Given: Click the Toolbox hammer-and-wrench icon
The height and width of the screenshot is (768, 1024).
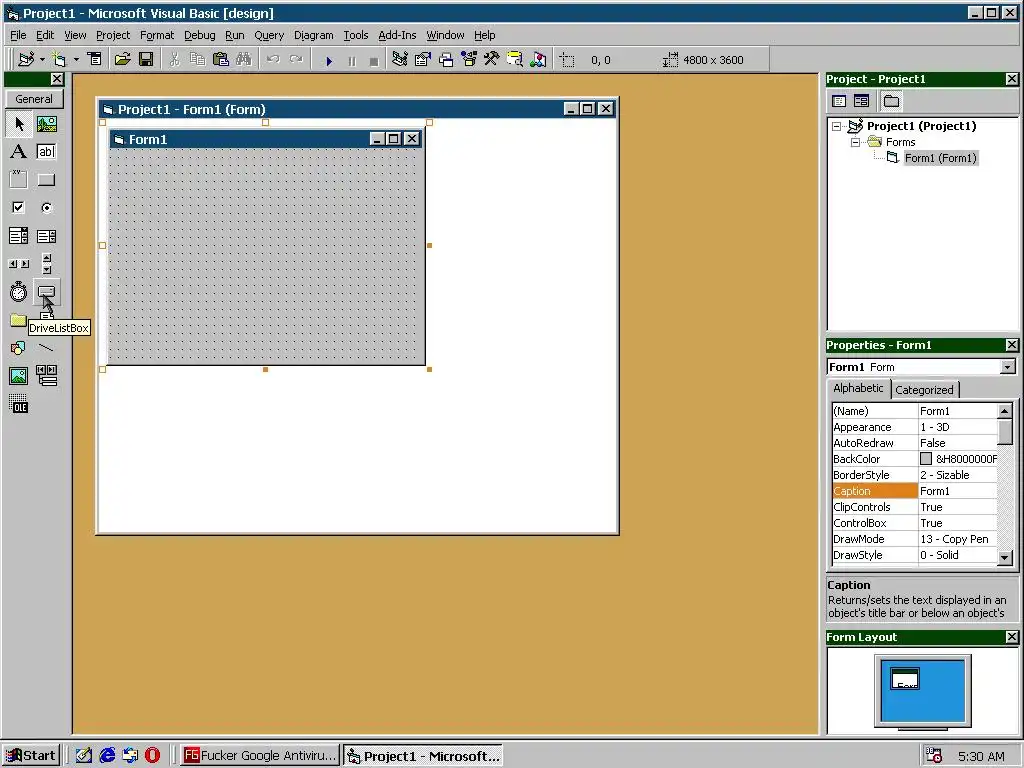Looking at the screenshot, I should click(x=492, y=59).
